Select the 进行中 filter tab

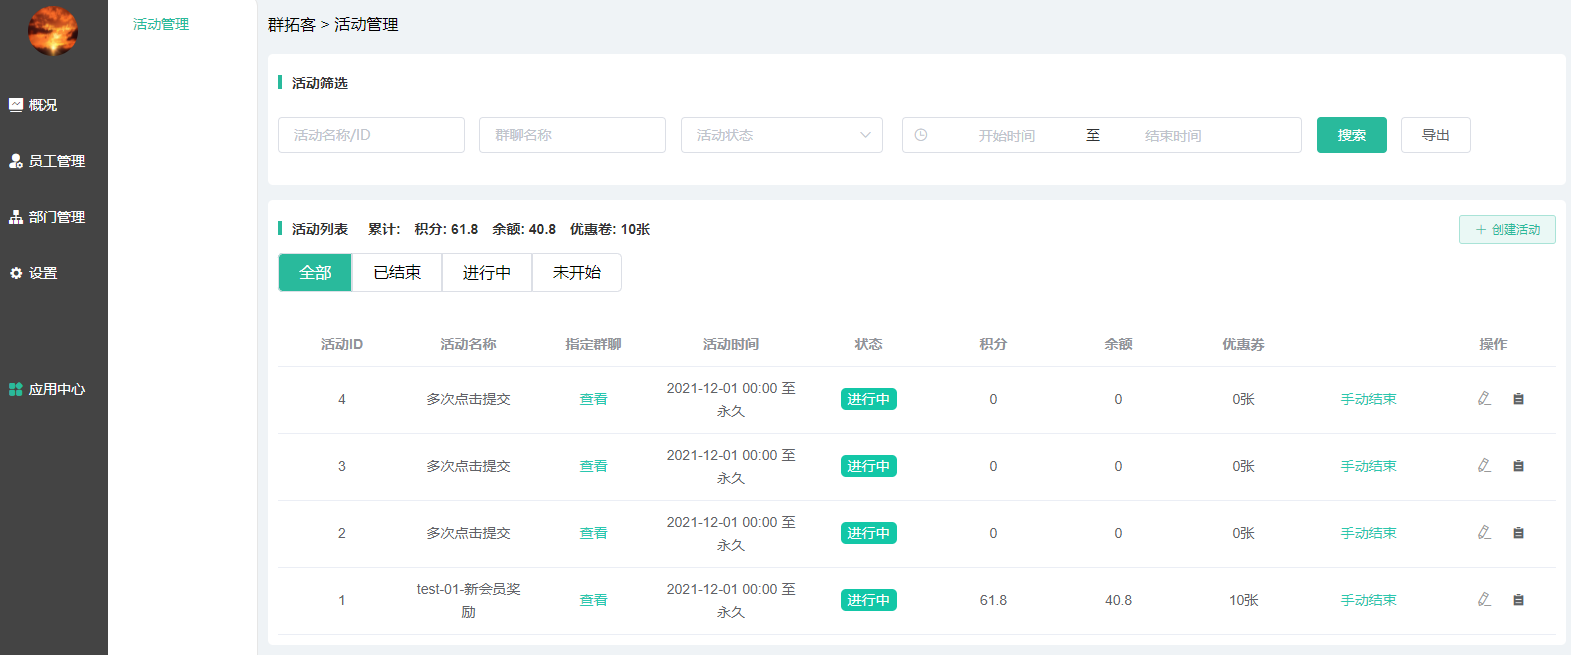(x=487, y=272)
